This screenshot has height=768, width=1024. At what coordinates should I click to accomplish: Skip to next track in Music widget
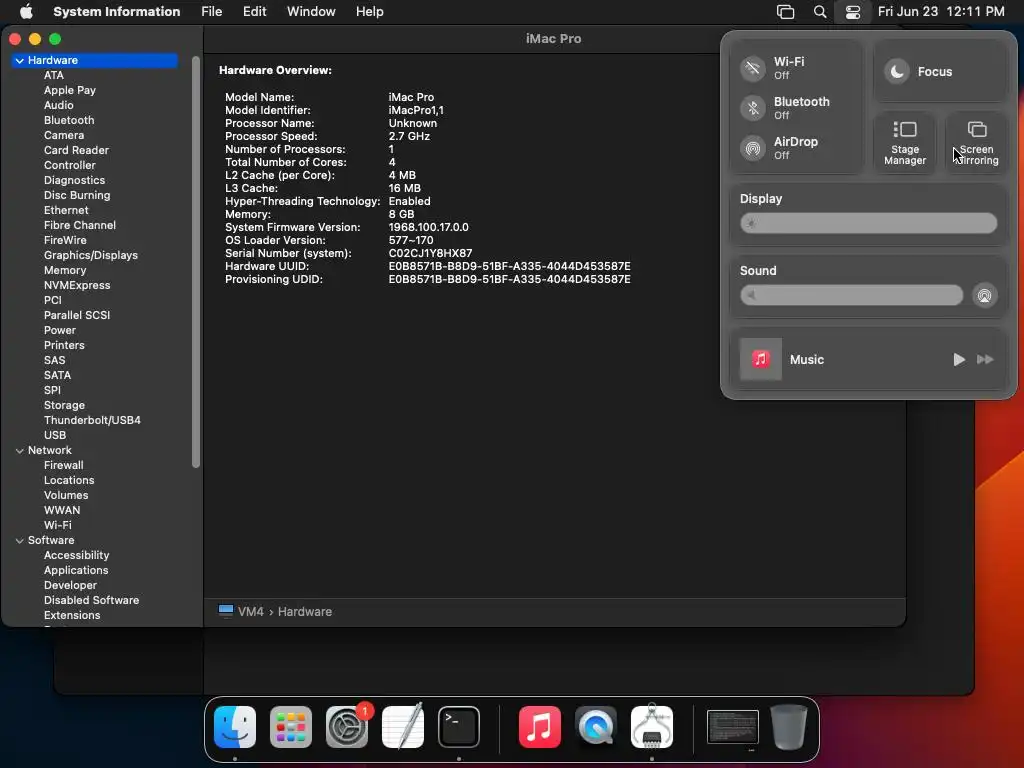tap(985, 359)
